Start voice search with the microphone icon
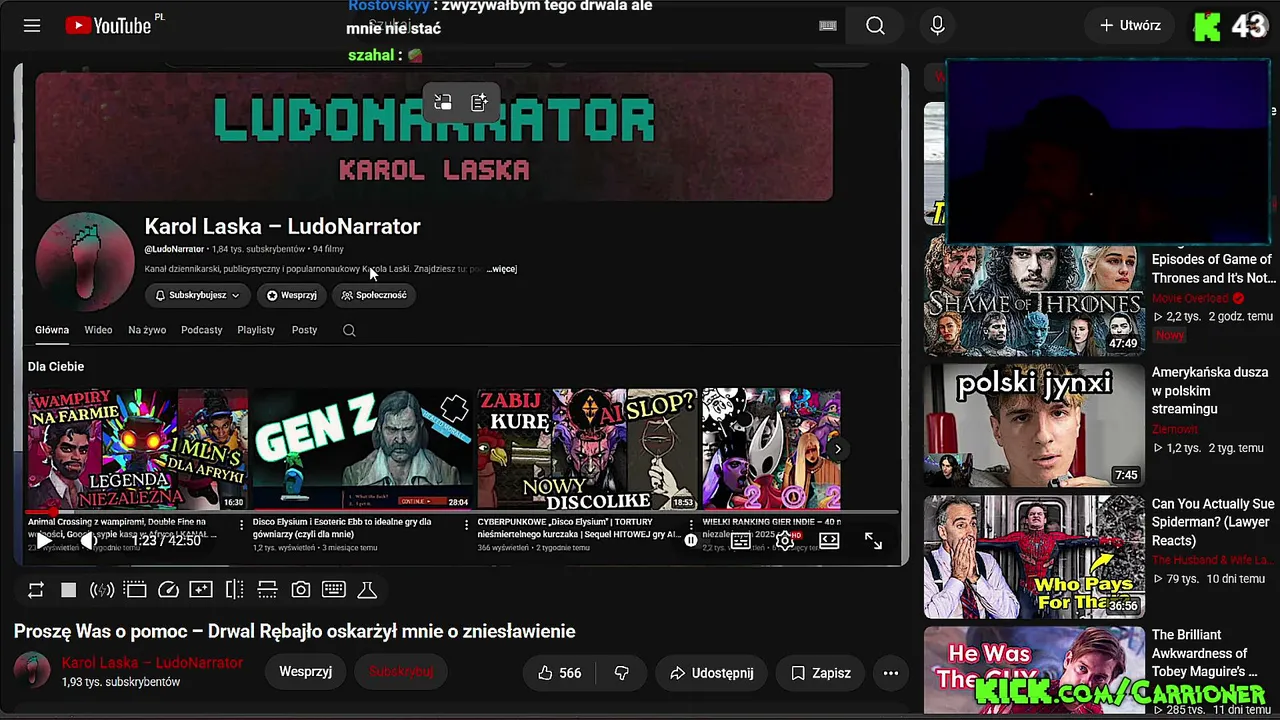The width and height of the screenshot is (1280, 720). click(x=937, y=26)
